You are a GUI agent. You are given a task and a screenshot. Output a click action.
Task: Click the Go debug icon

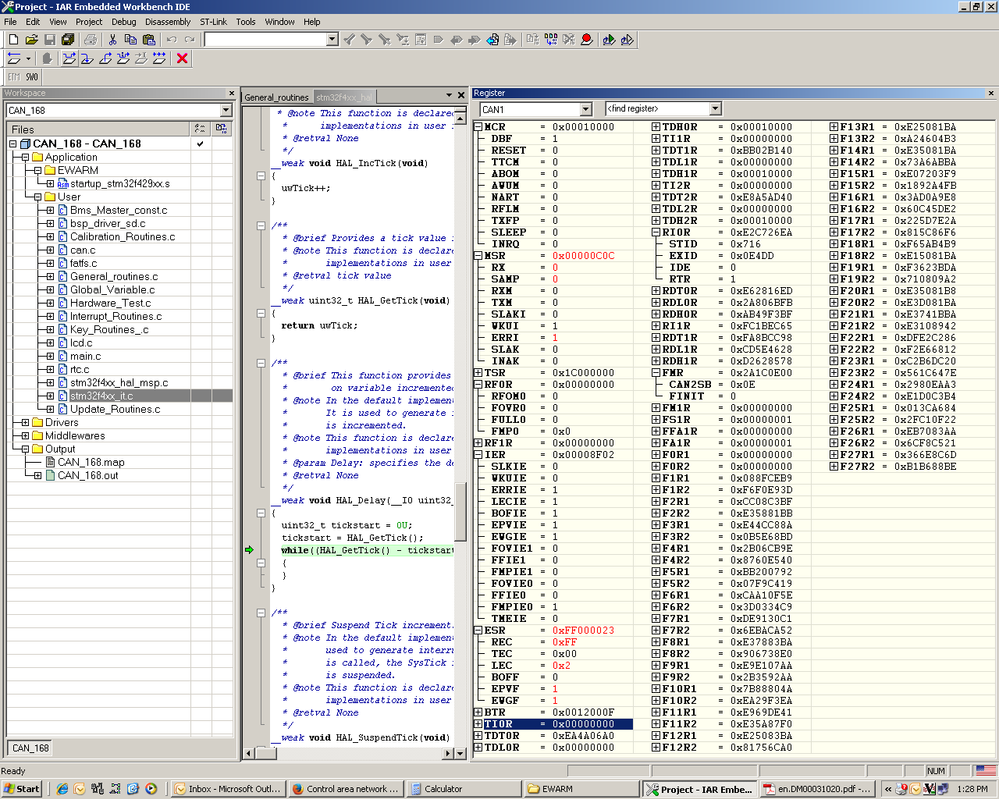point(159,59)
